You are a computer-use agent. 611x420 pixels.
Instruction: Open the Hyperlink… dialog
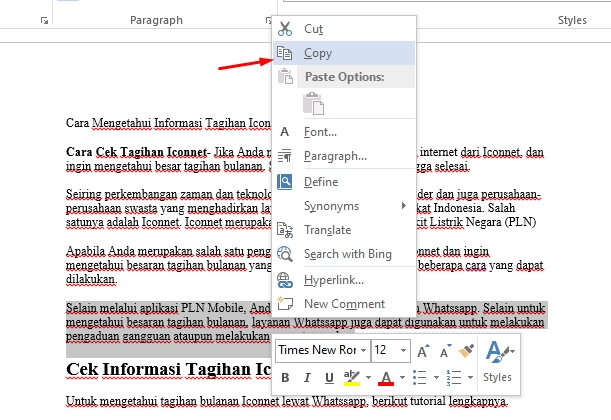[344, 280]
